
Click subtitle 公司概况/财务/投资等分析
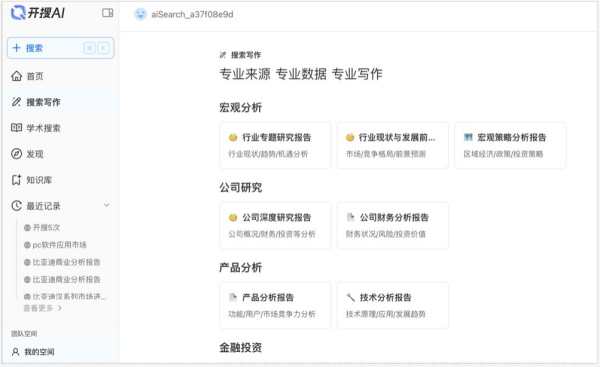[272, 234]
